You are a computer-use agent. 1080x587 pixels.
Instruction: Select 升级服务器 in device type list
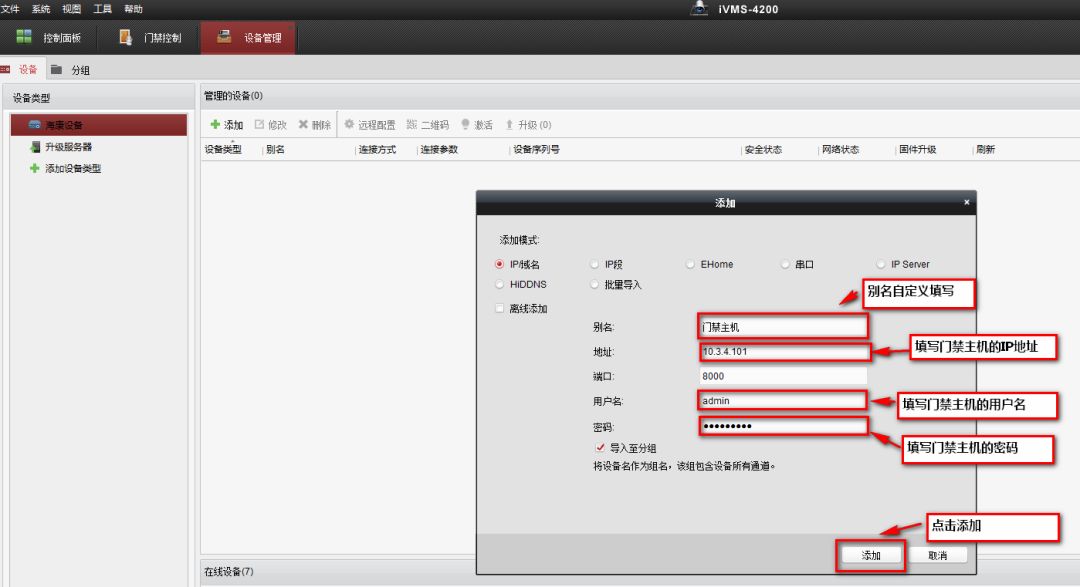[67, 147]
